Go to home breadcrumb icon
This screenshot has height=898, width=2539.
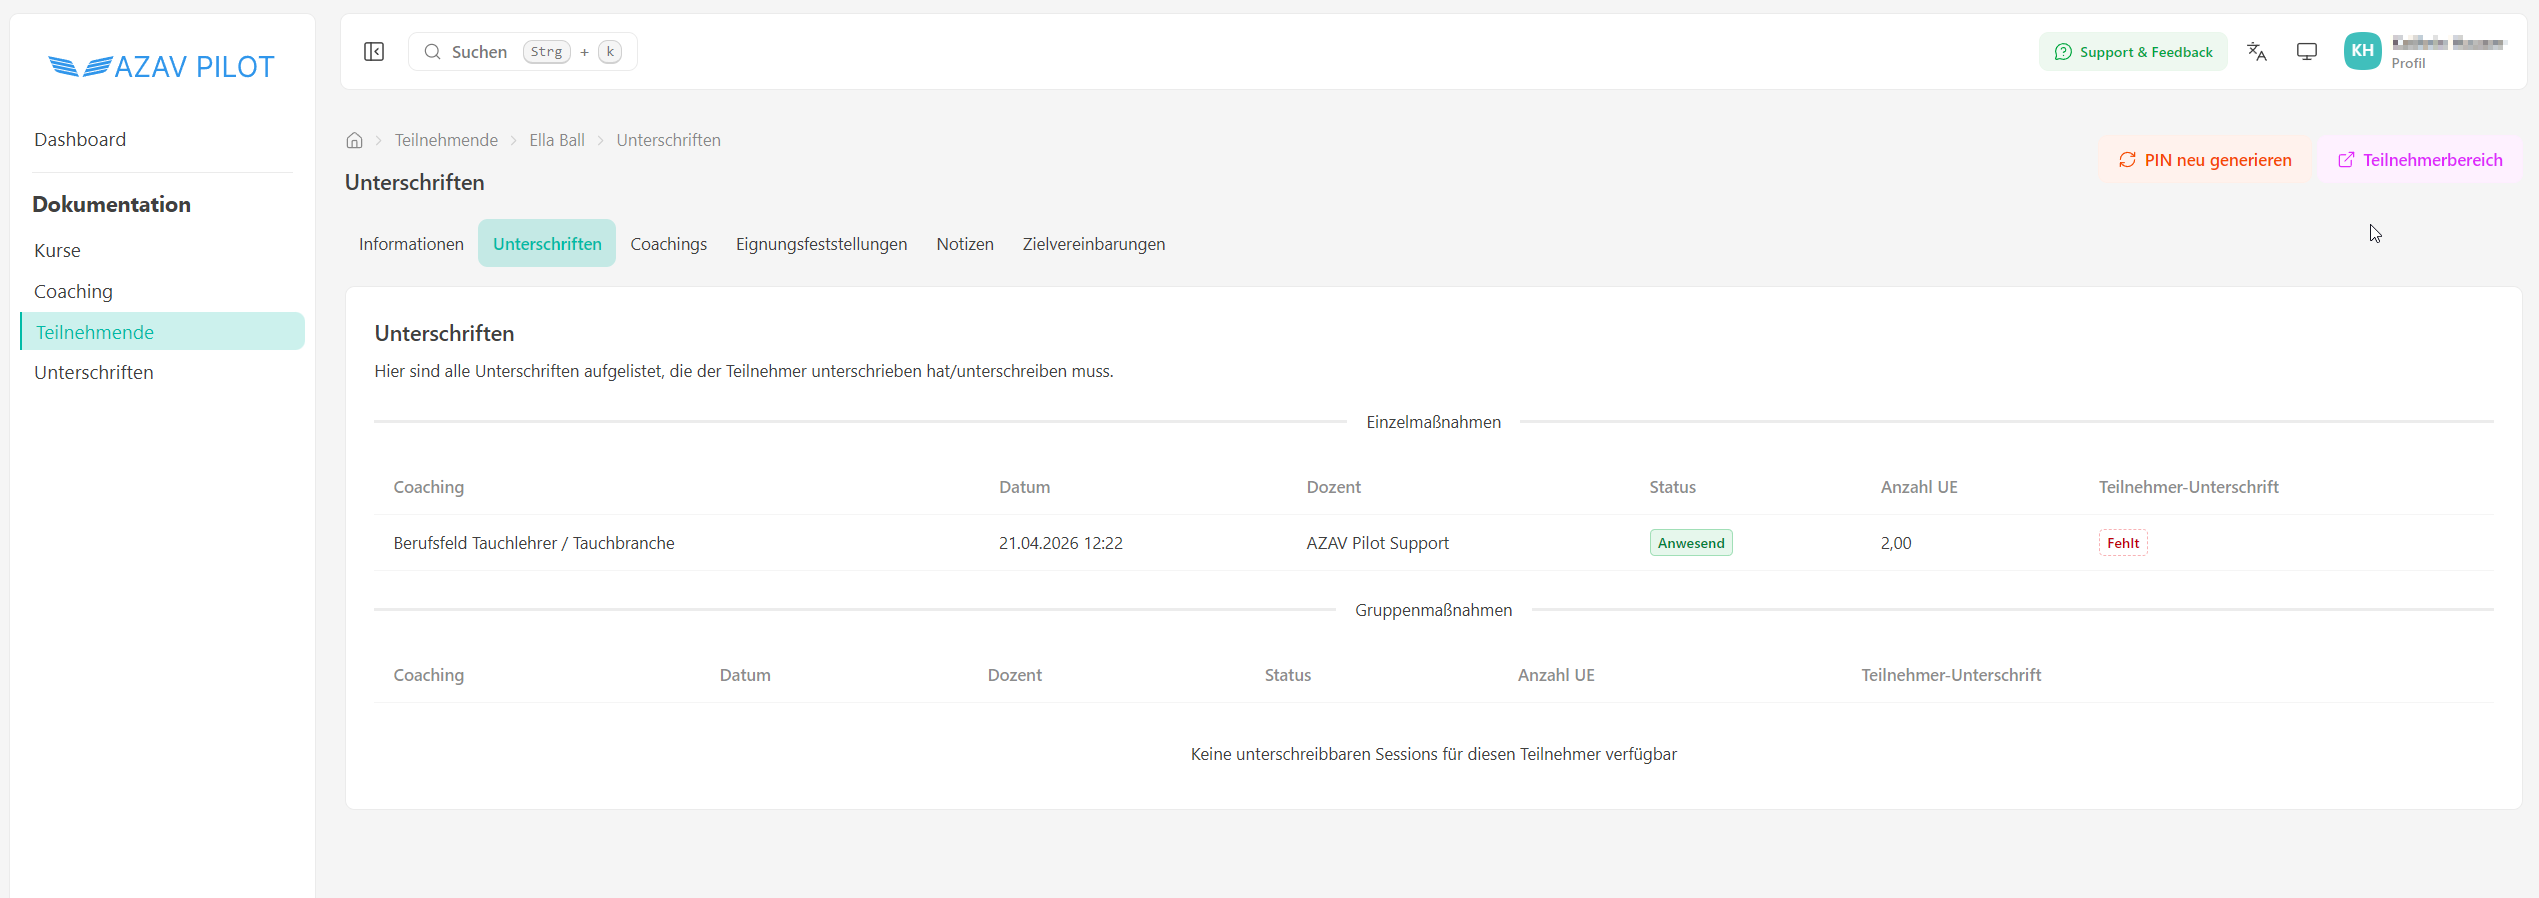[x=354, y=140]
